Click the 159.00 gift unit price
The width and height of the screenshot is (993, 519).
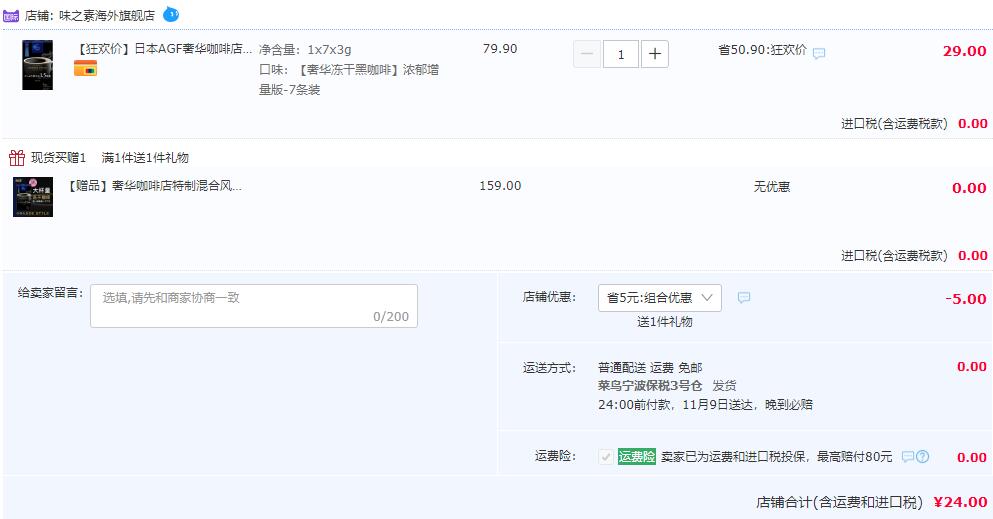(x=500, y=186)
